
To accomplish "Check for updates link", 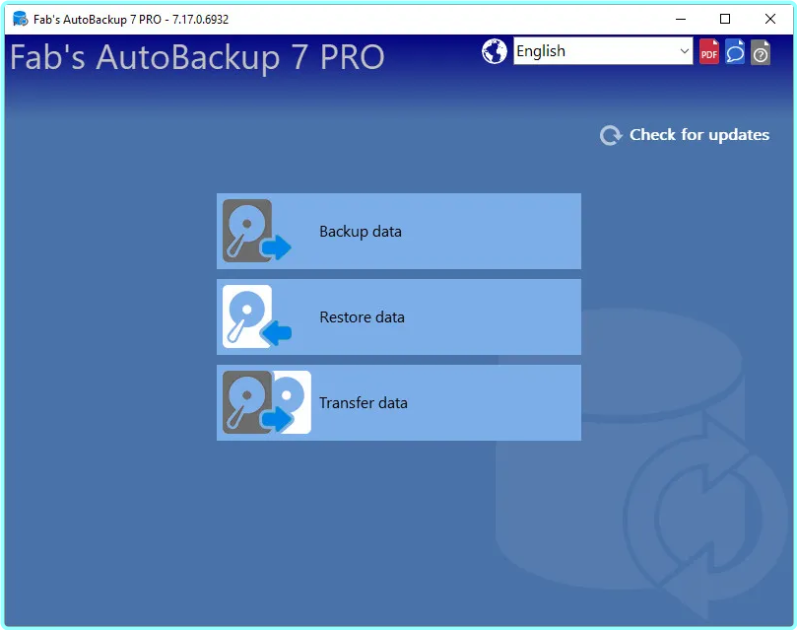I will click(699, 135).
